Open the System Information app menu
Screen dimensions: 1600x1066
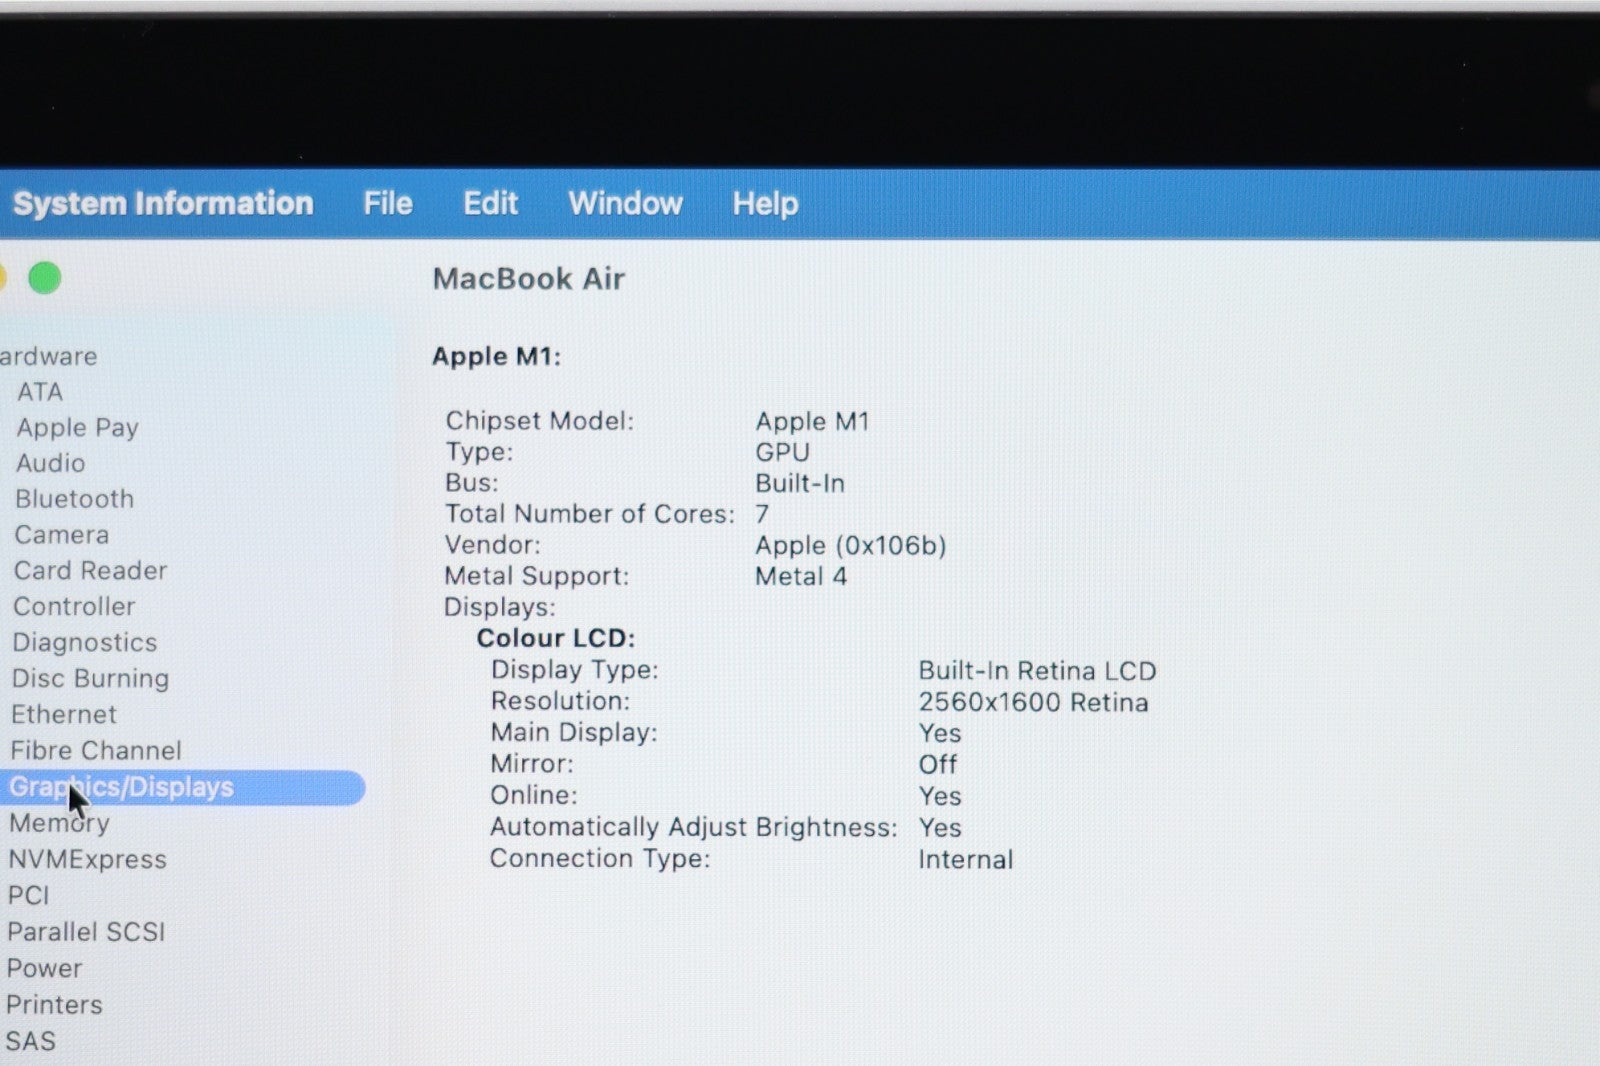(163, 204)
